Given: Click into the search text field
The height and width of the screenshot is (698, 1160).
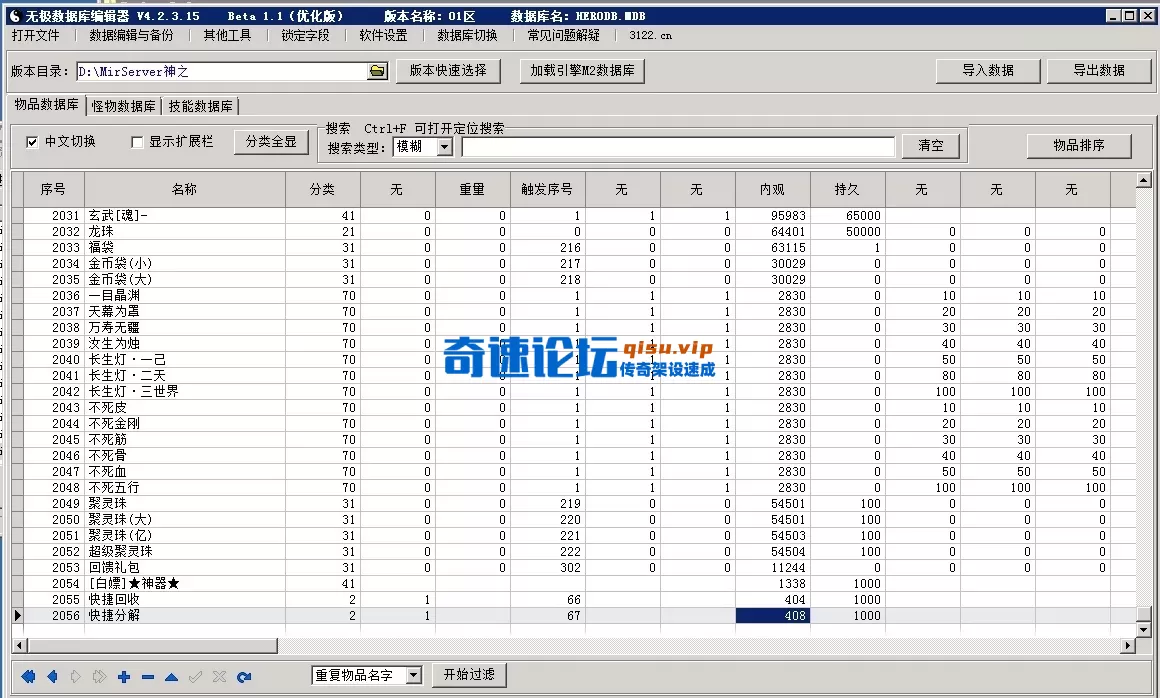Looking at the screenshot, I should [x=678, y=146].
